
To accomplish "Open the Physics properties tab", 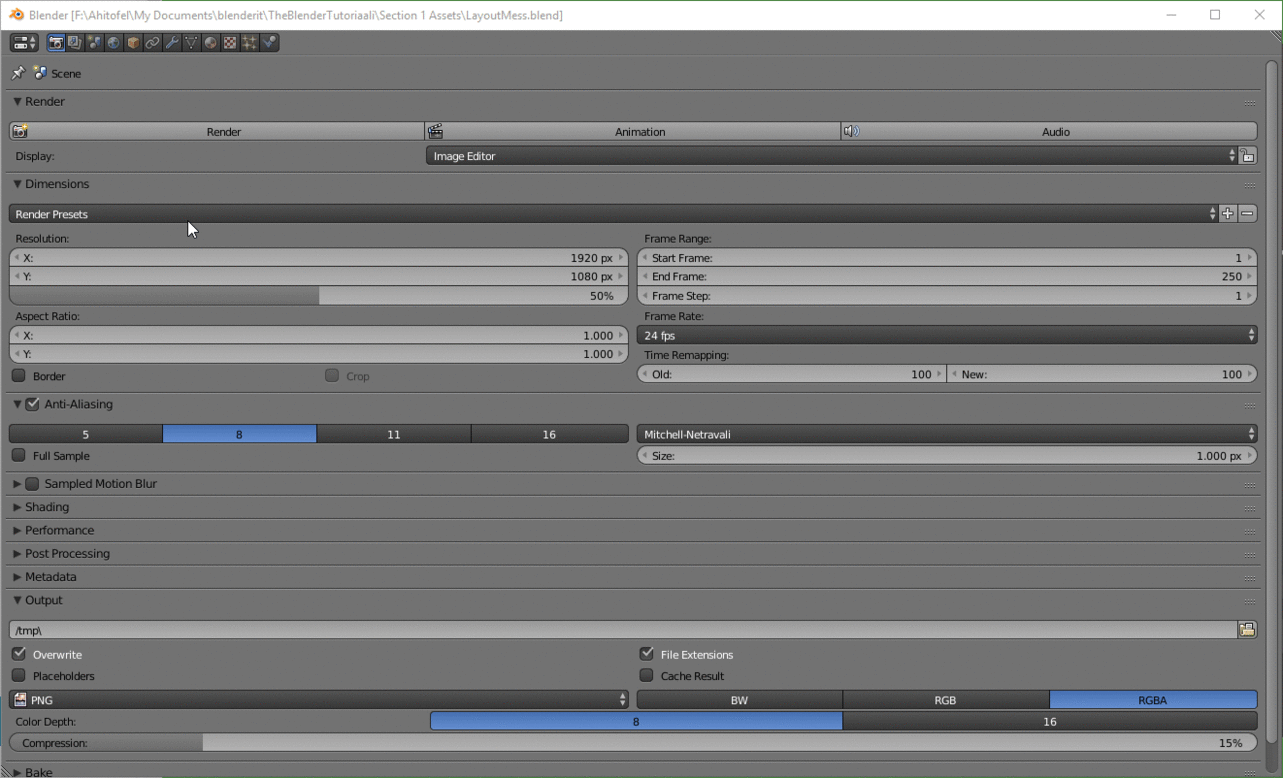I will click(x=269, y=43).
